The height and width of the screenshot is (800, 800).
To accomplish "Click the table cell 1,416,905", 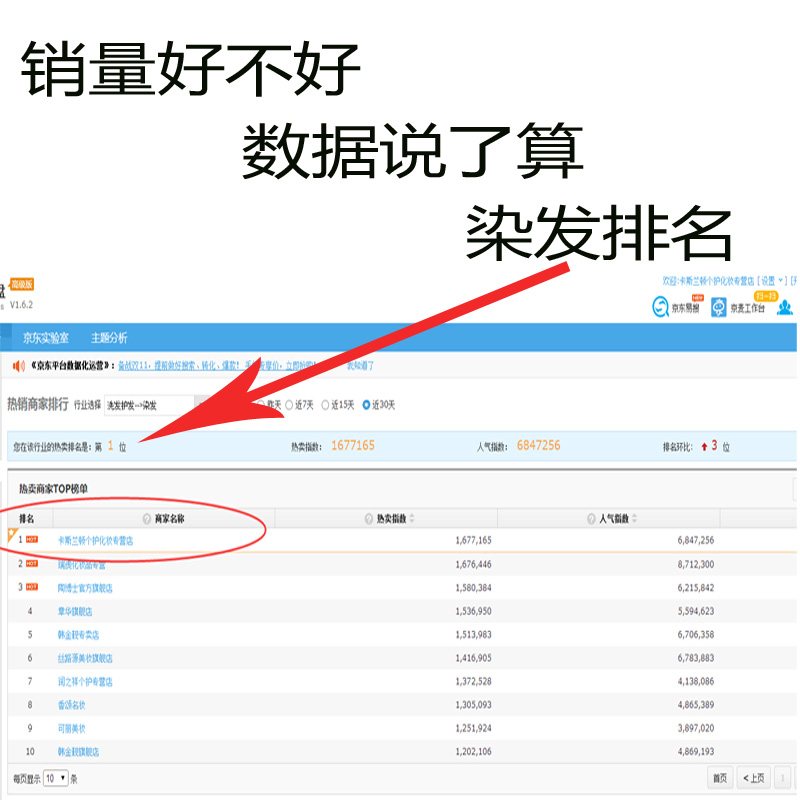I will 473,658.
